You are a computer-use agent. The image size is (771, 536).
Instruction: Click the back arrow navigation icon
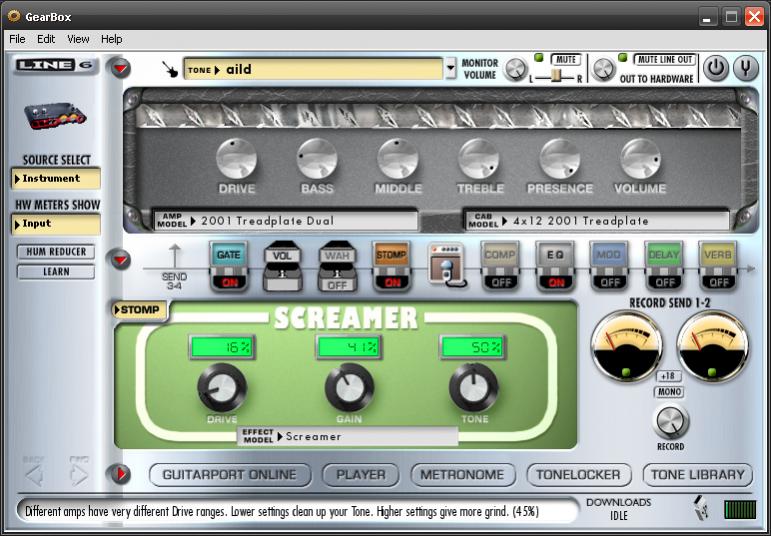pyautogui.click(x=34, y=475)
